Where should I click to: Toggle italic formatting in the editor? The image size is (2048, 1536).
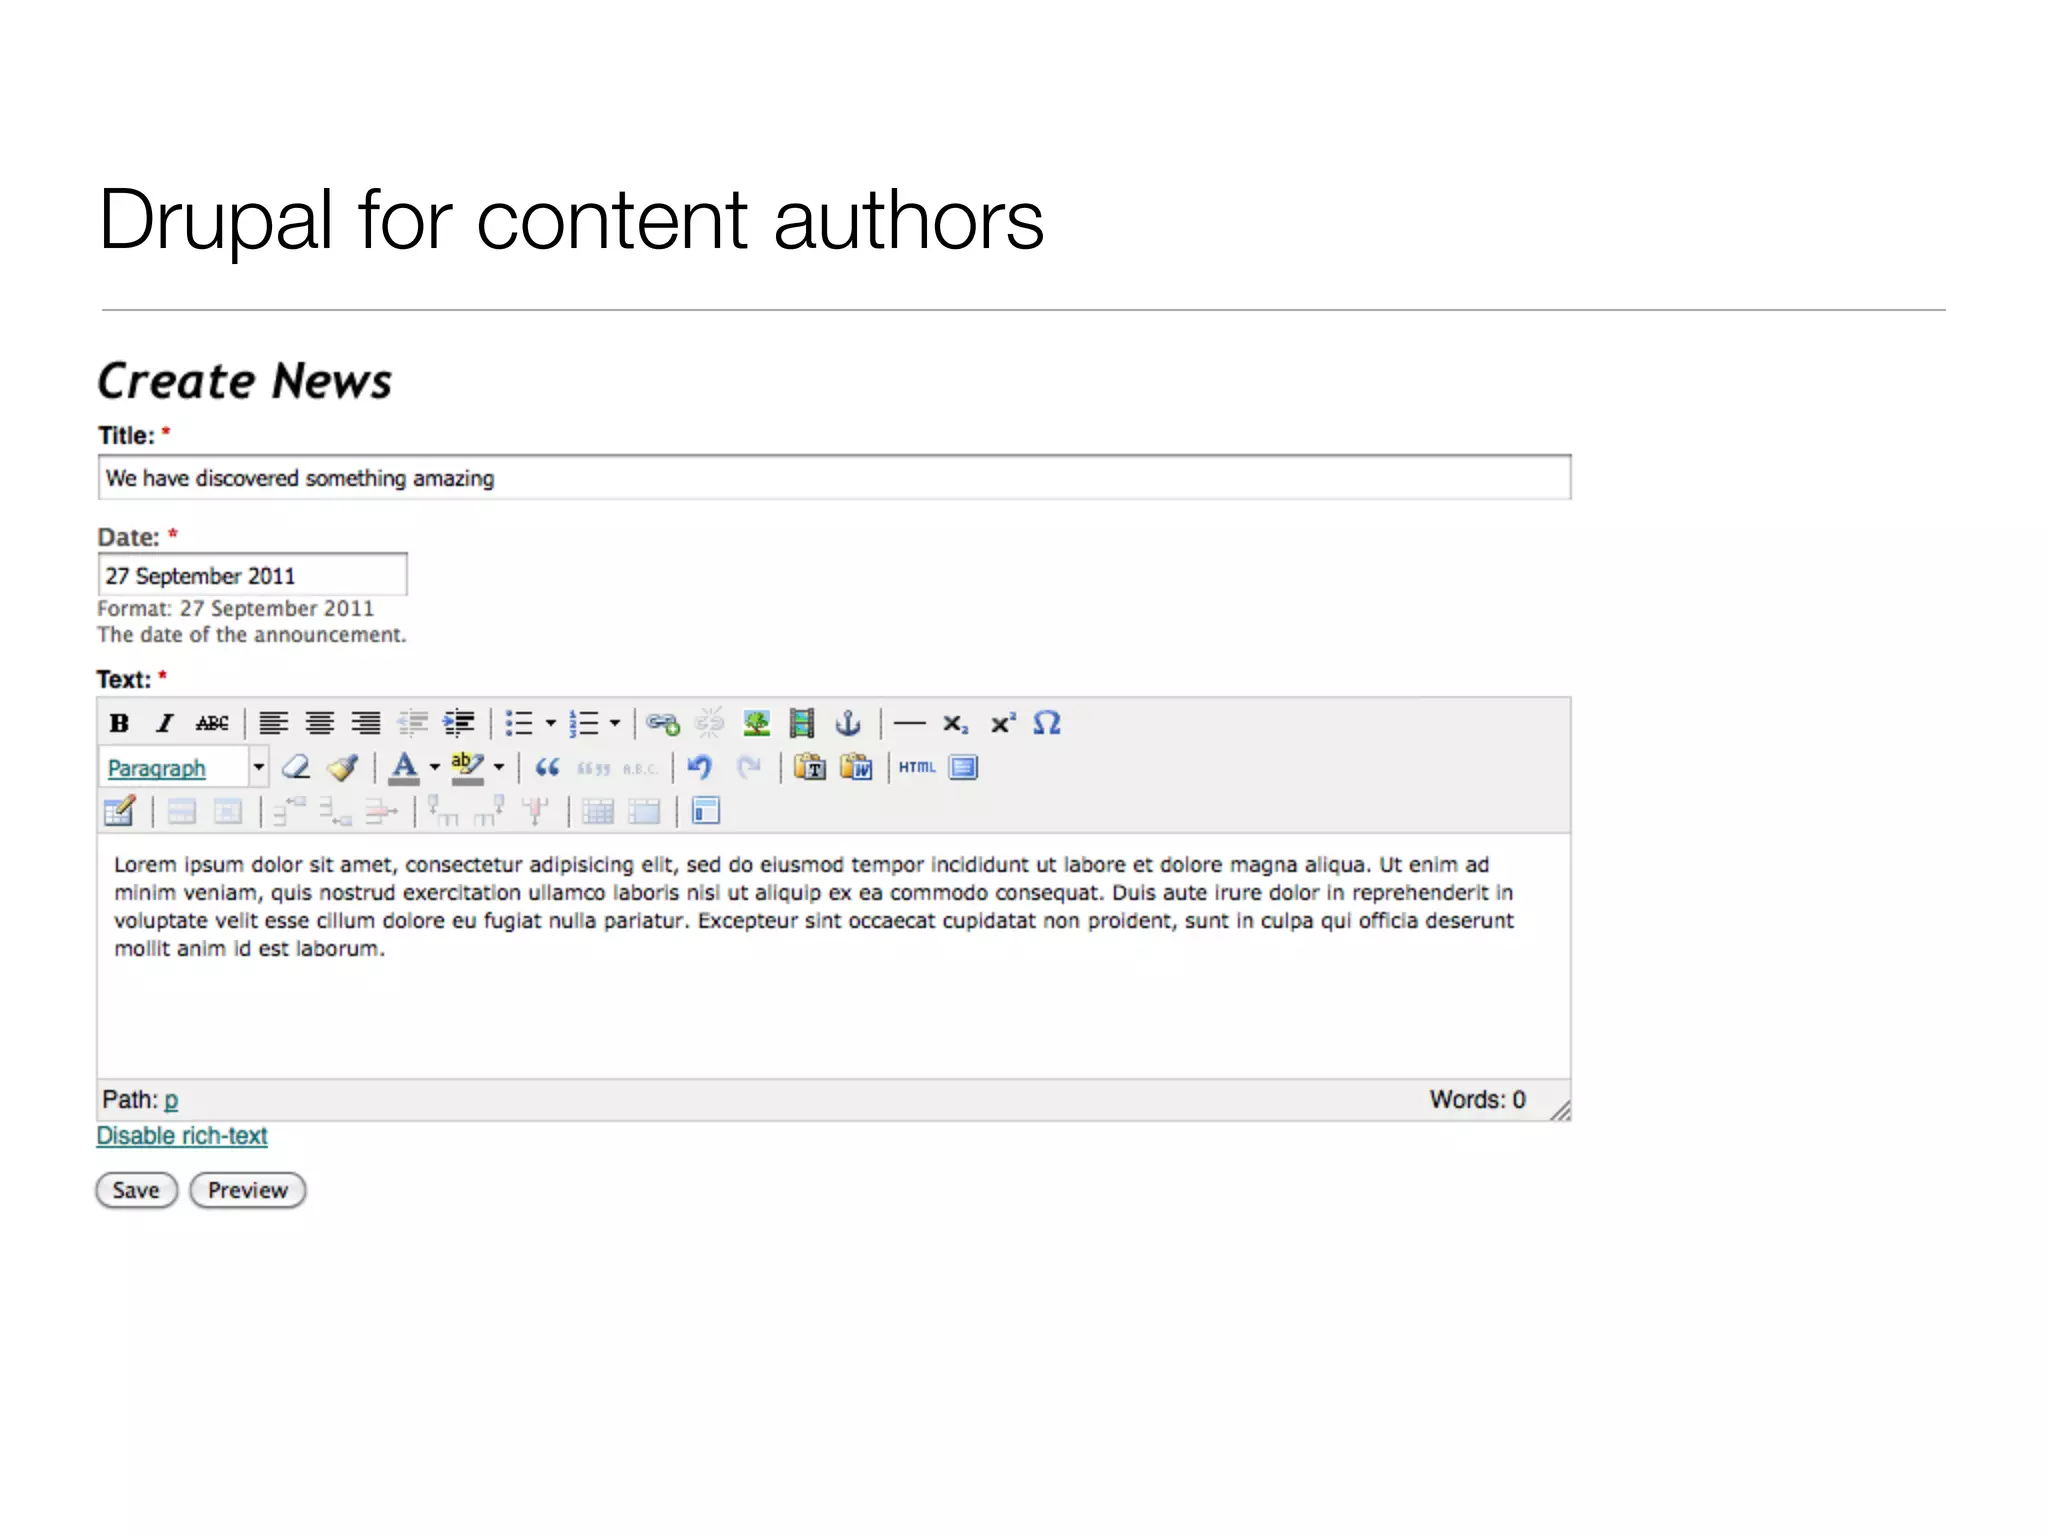[165, 723]
